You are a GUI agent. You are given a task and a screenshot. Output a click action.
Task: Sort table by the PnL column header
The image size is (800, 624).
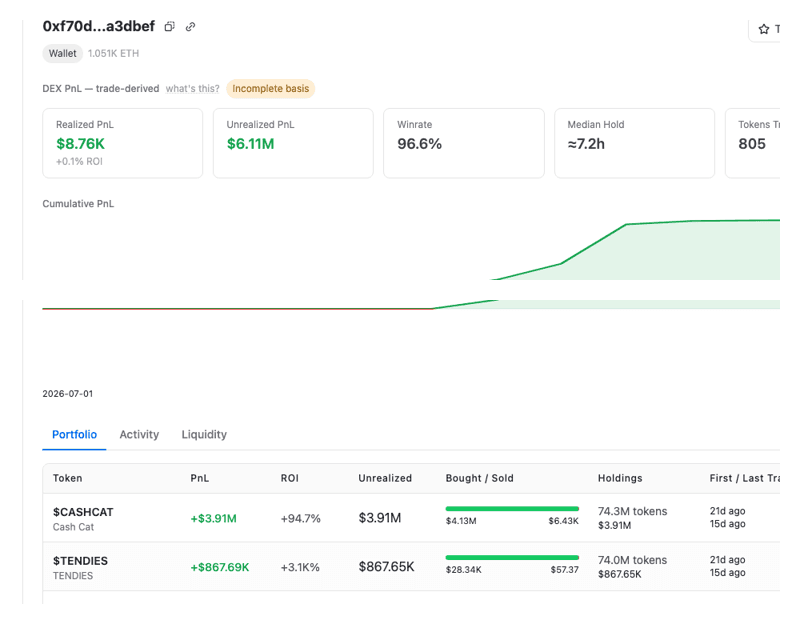199,479
